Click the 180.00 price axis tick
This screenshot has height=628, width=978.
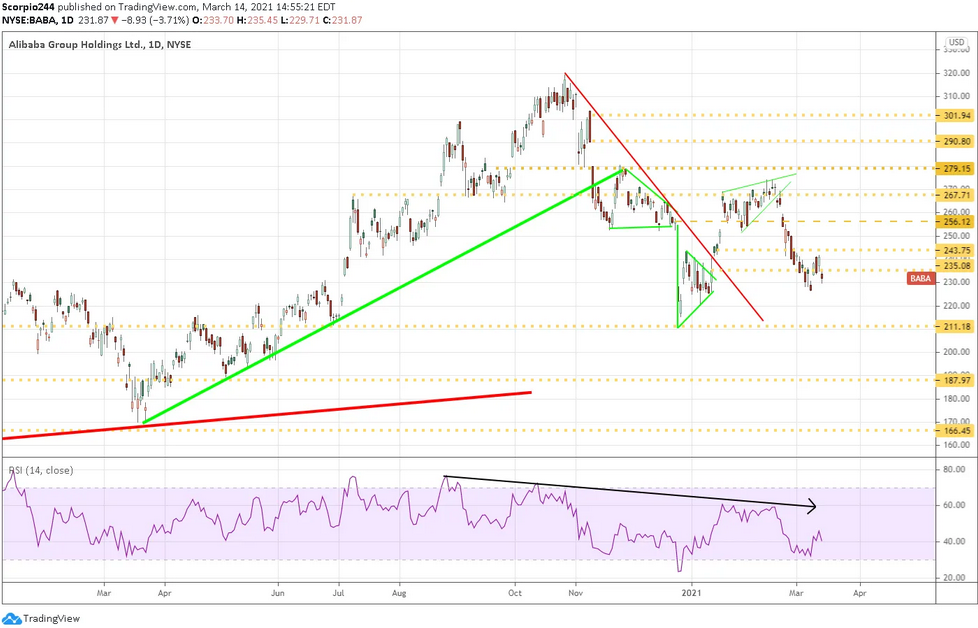point(957,399)
